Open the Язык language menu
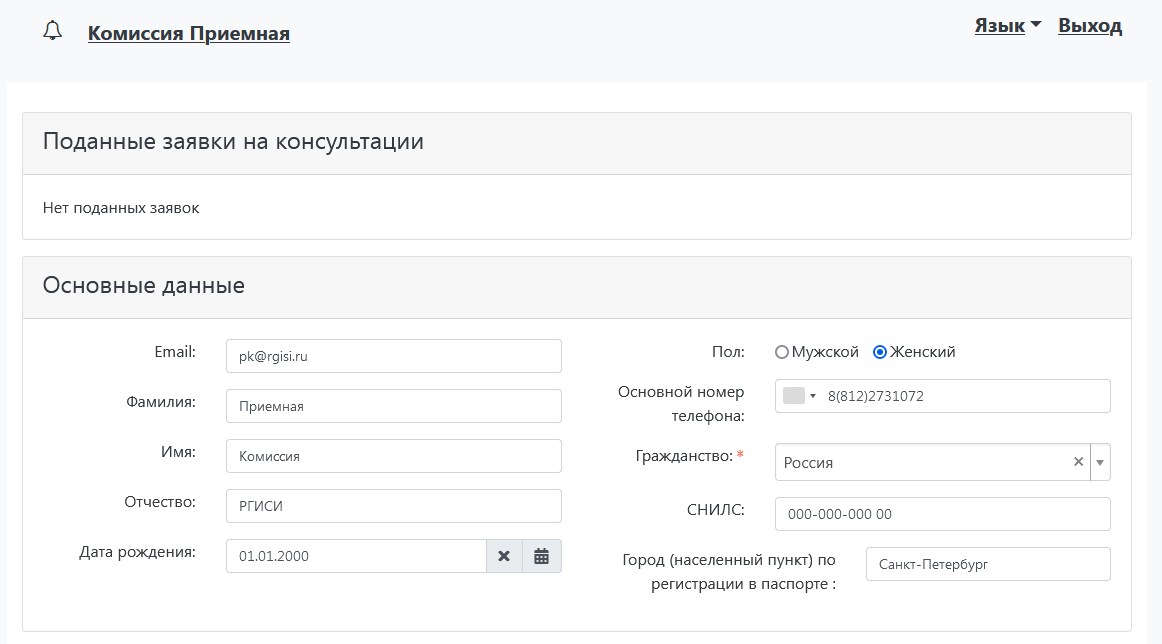 (x=1007, y=27)
